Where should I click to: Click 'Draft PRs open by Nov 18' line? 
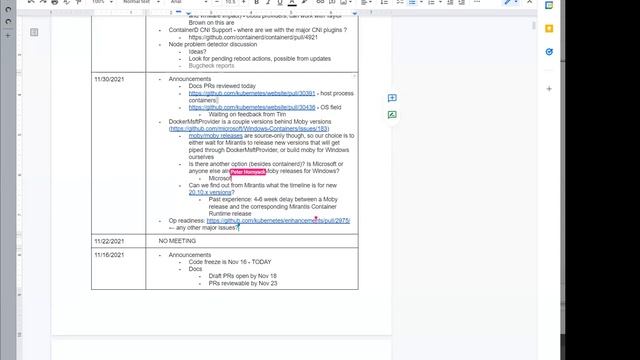pyautogui.click(x=242, y=276)
